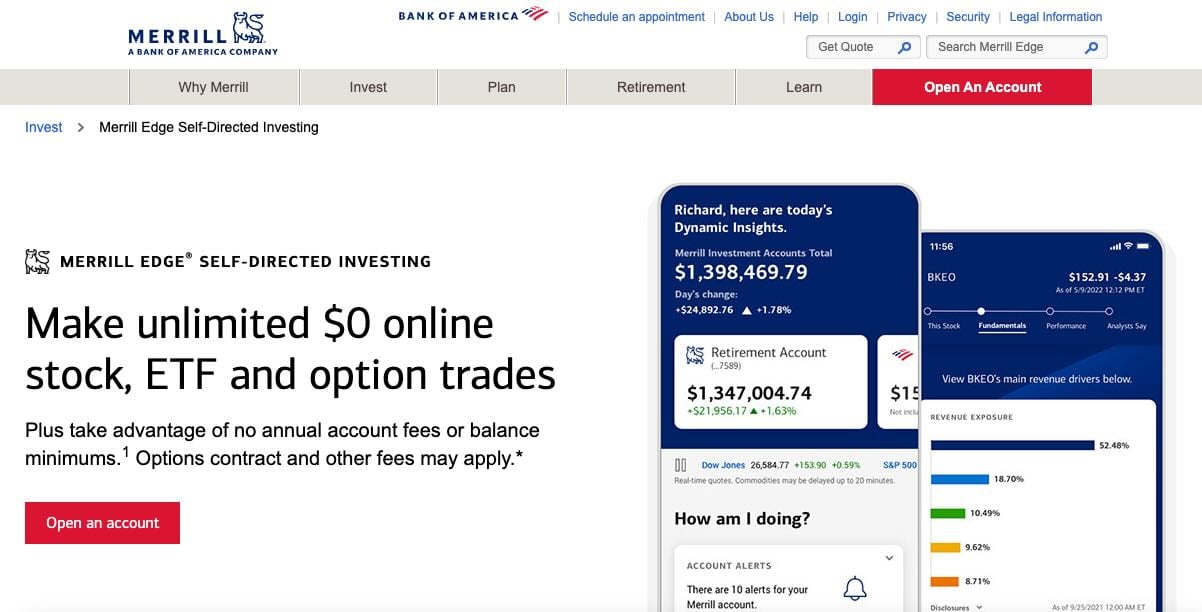Screen dimensions: 1202x612
Task: Open the About Us link
Action: point(749,17)
